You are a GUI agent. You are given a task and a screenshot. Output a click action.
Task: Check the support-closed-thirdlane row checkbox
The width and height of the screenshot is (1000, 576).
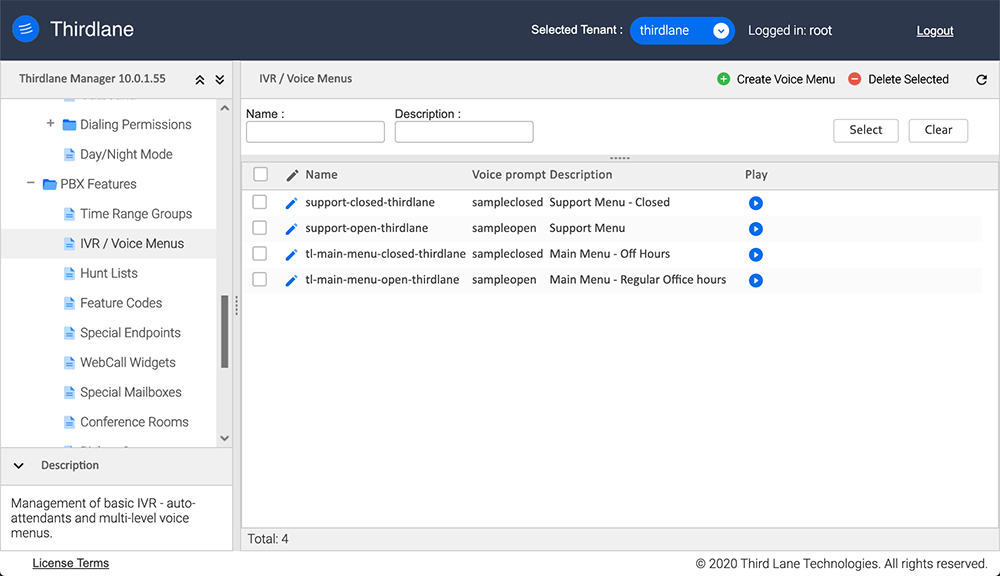tap(260, 202)
